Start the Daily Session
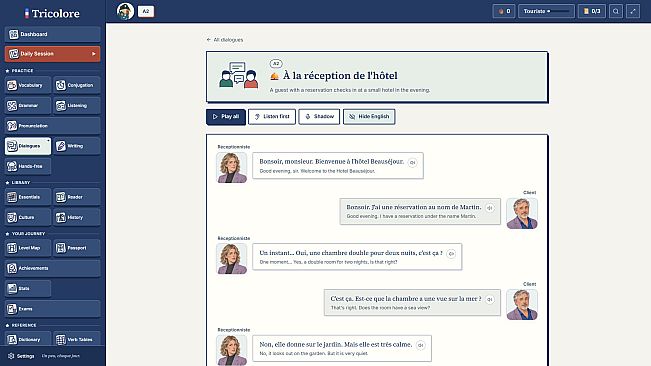651x366 pixels. click(x=52, y=54)
